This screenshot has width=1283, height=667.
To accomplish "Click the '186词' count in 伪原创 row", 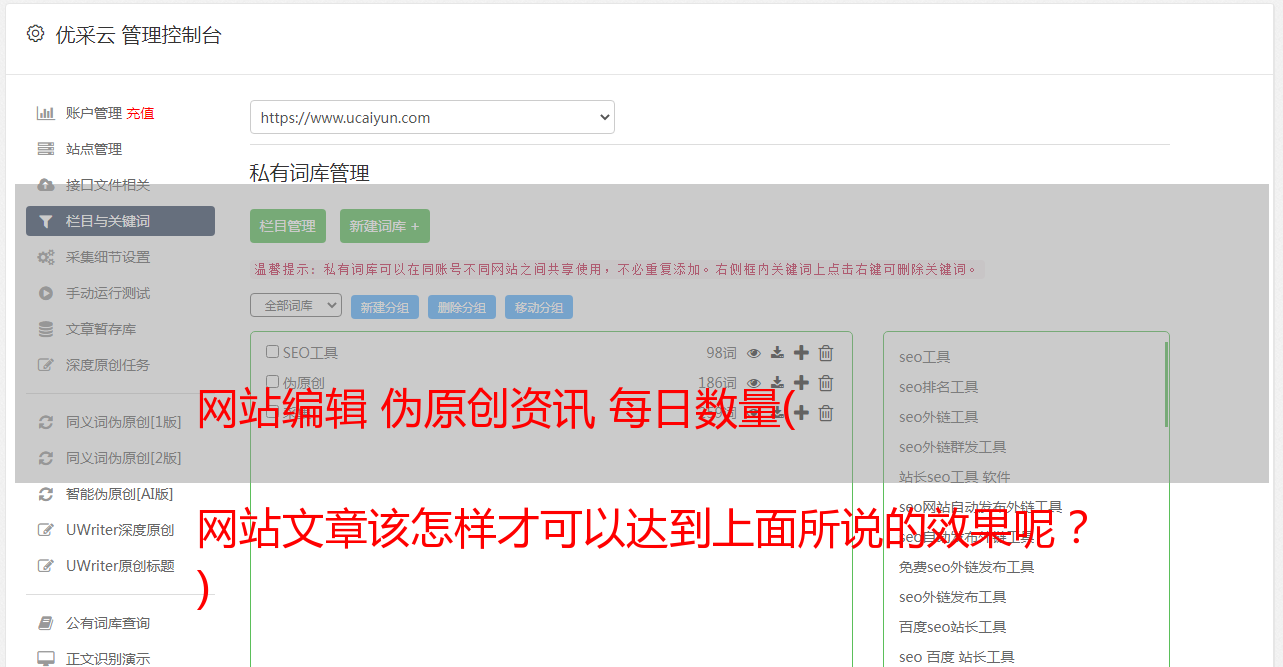I will click(x=717, y=382).
